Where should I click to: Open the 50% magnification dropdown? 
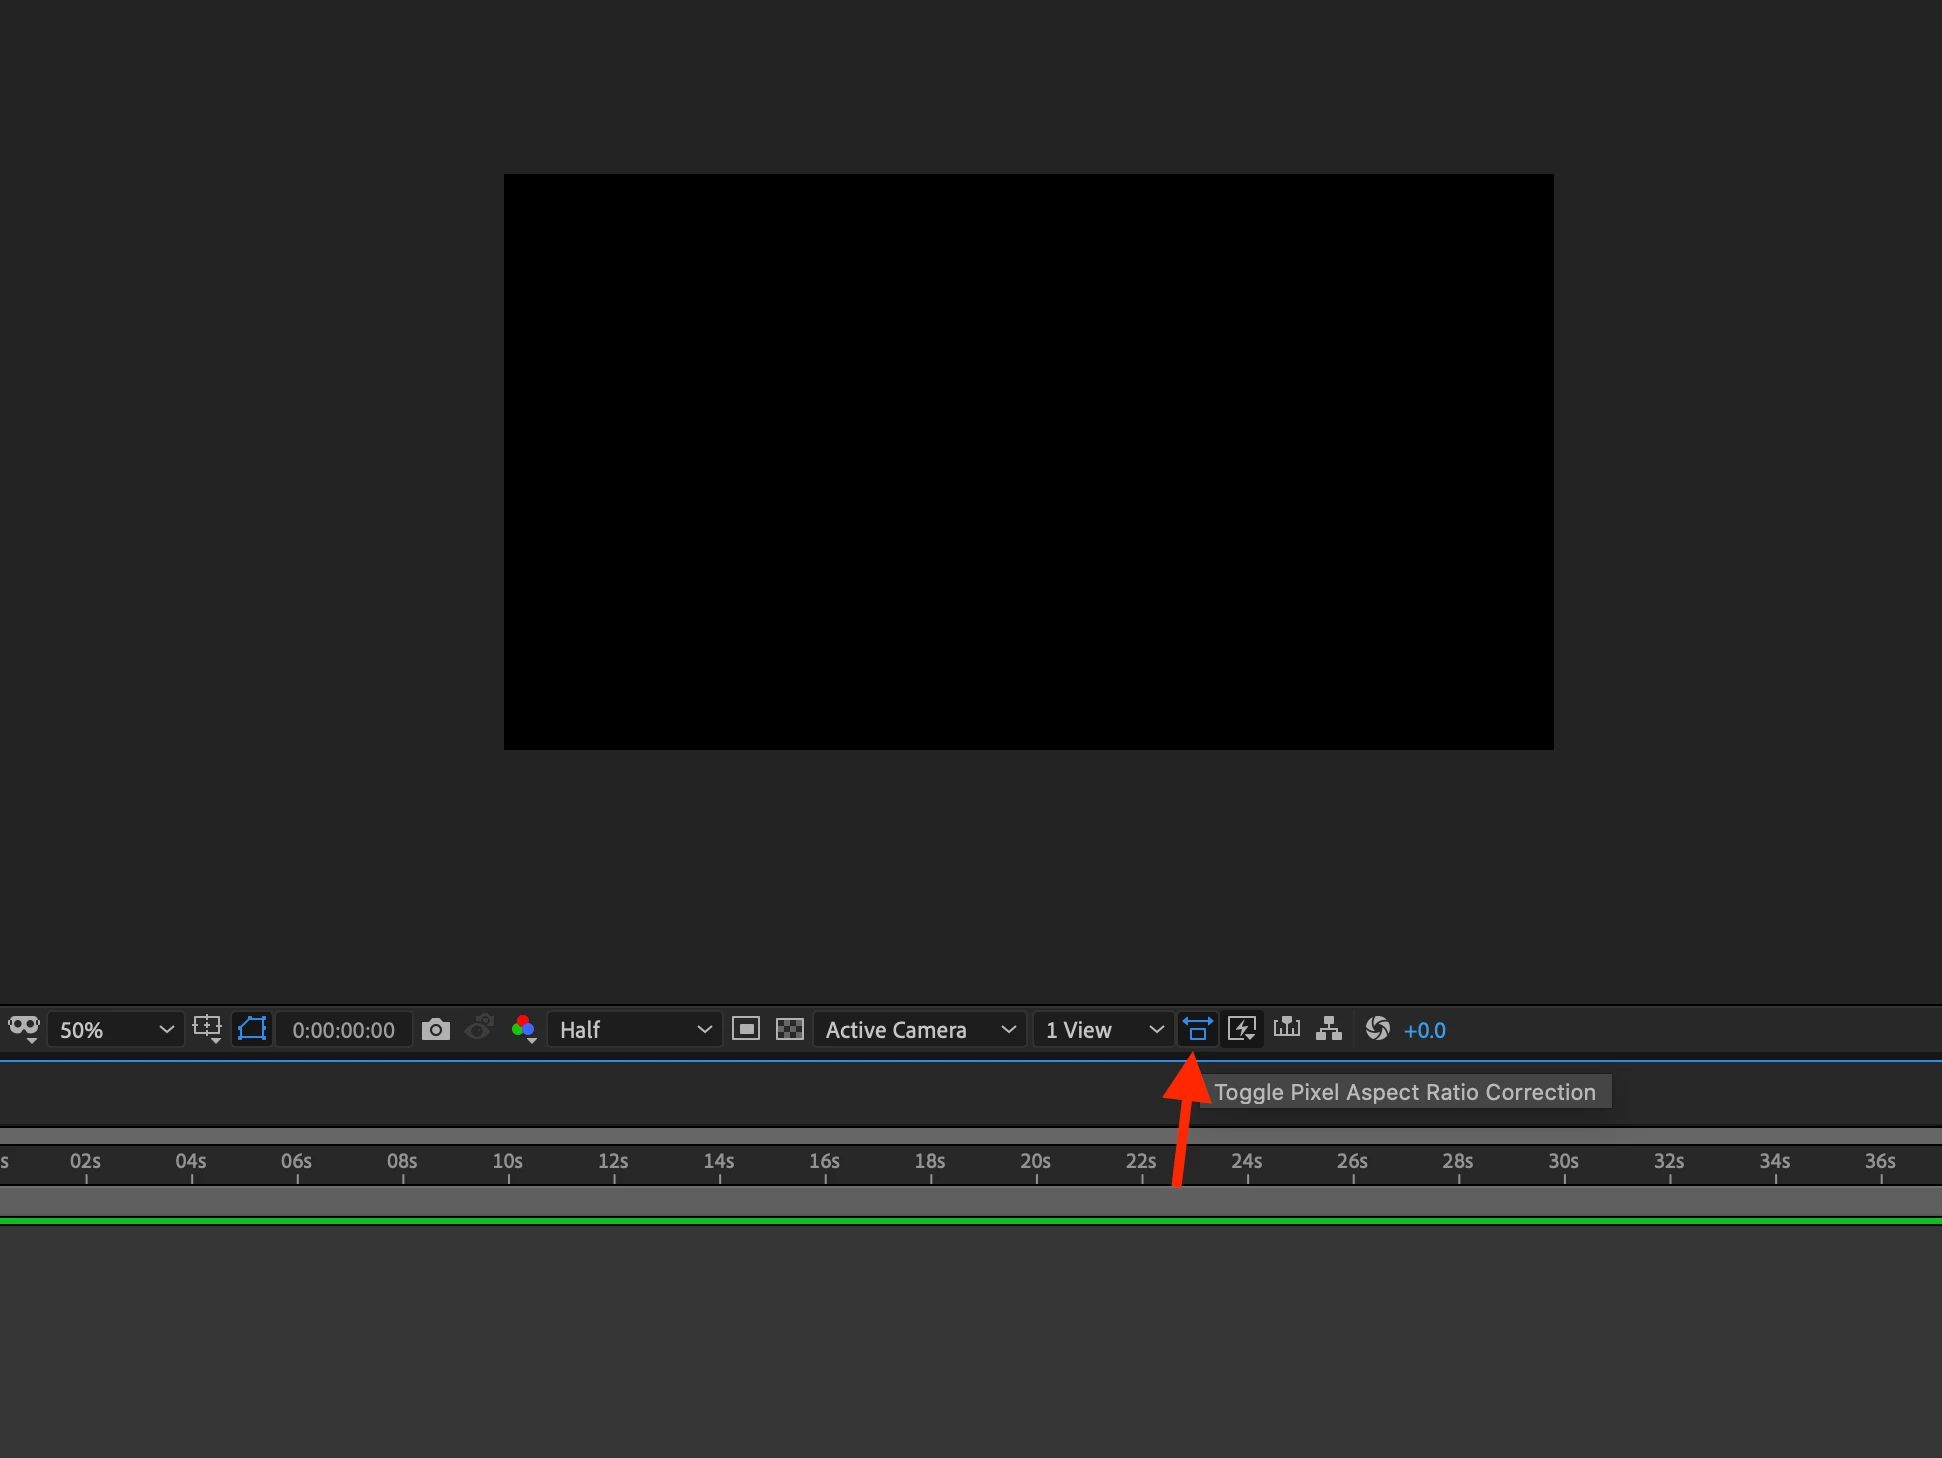(115, 1030)
